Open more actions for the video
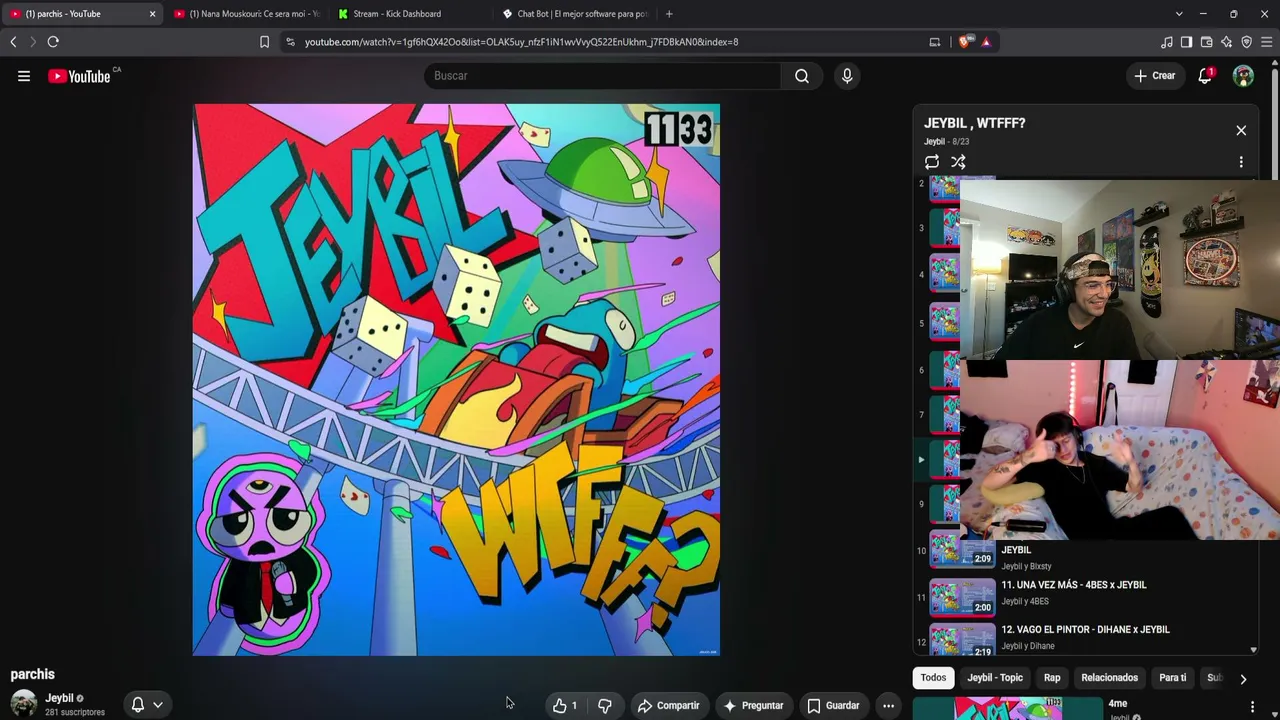 [x=888, y=706]
